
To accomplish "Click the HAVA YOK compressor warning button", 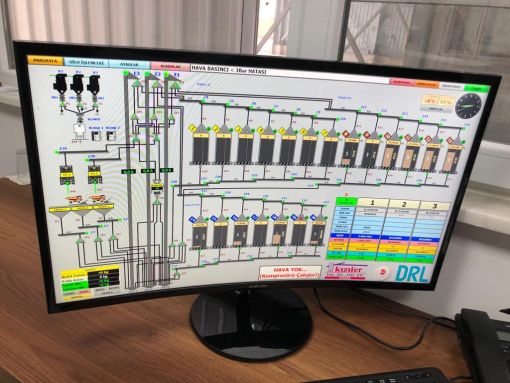I will coord(290,273).
